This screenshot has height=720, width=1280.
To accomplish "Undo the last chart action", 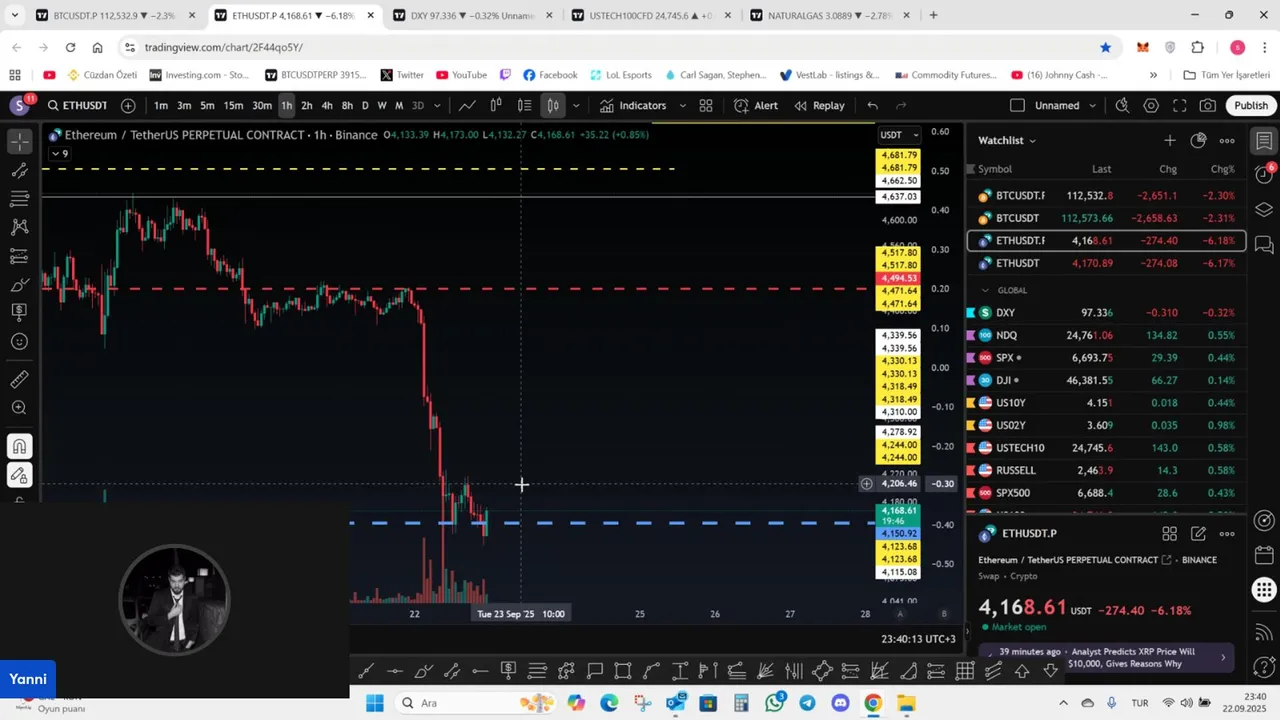I will coord(873,105).
